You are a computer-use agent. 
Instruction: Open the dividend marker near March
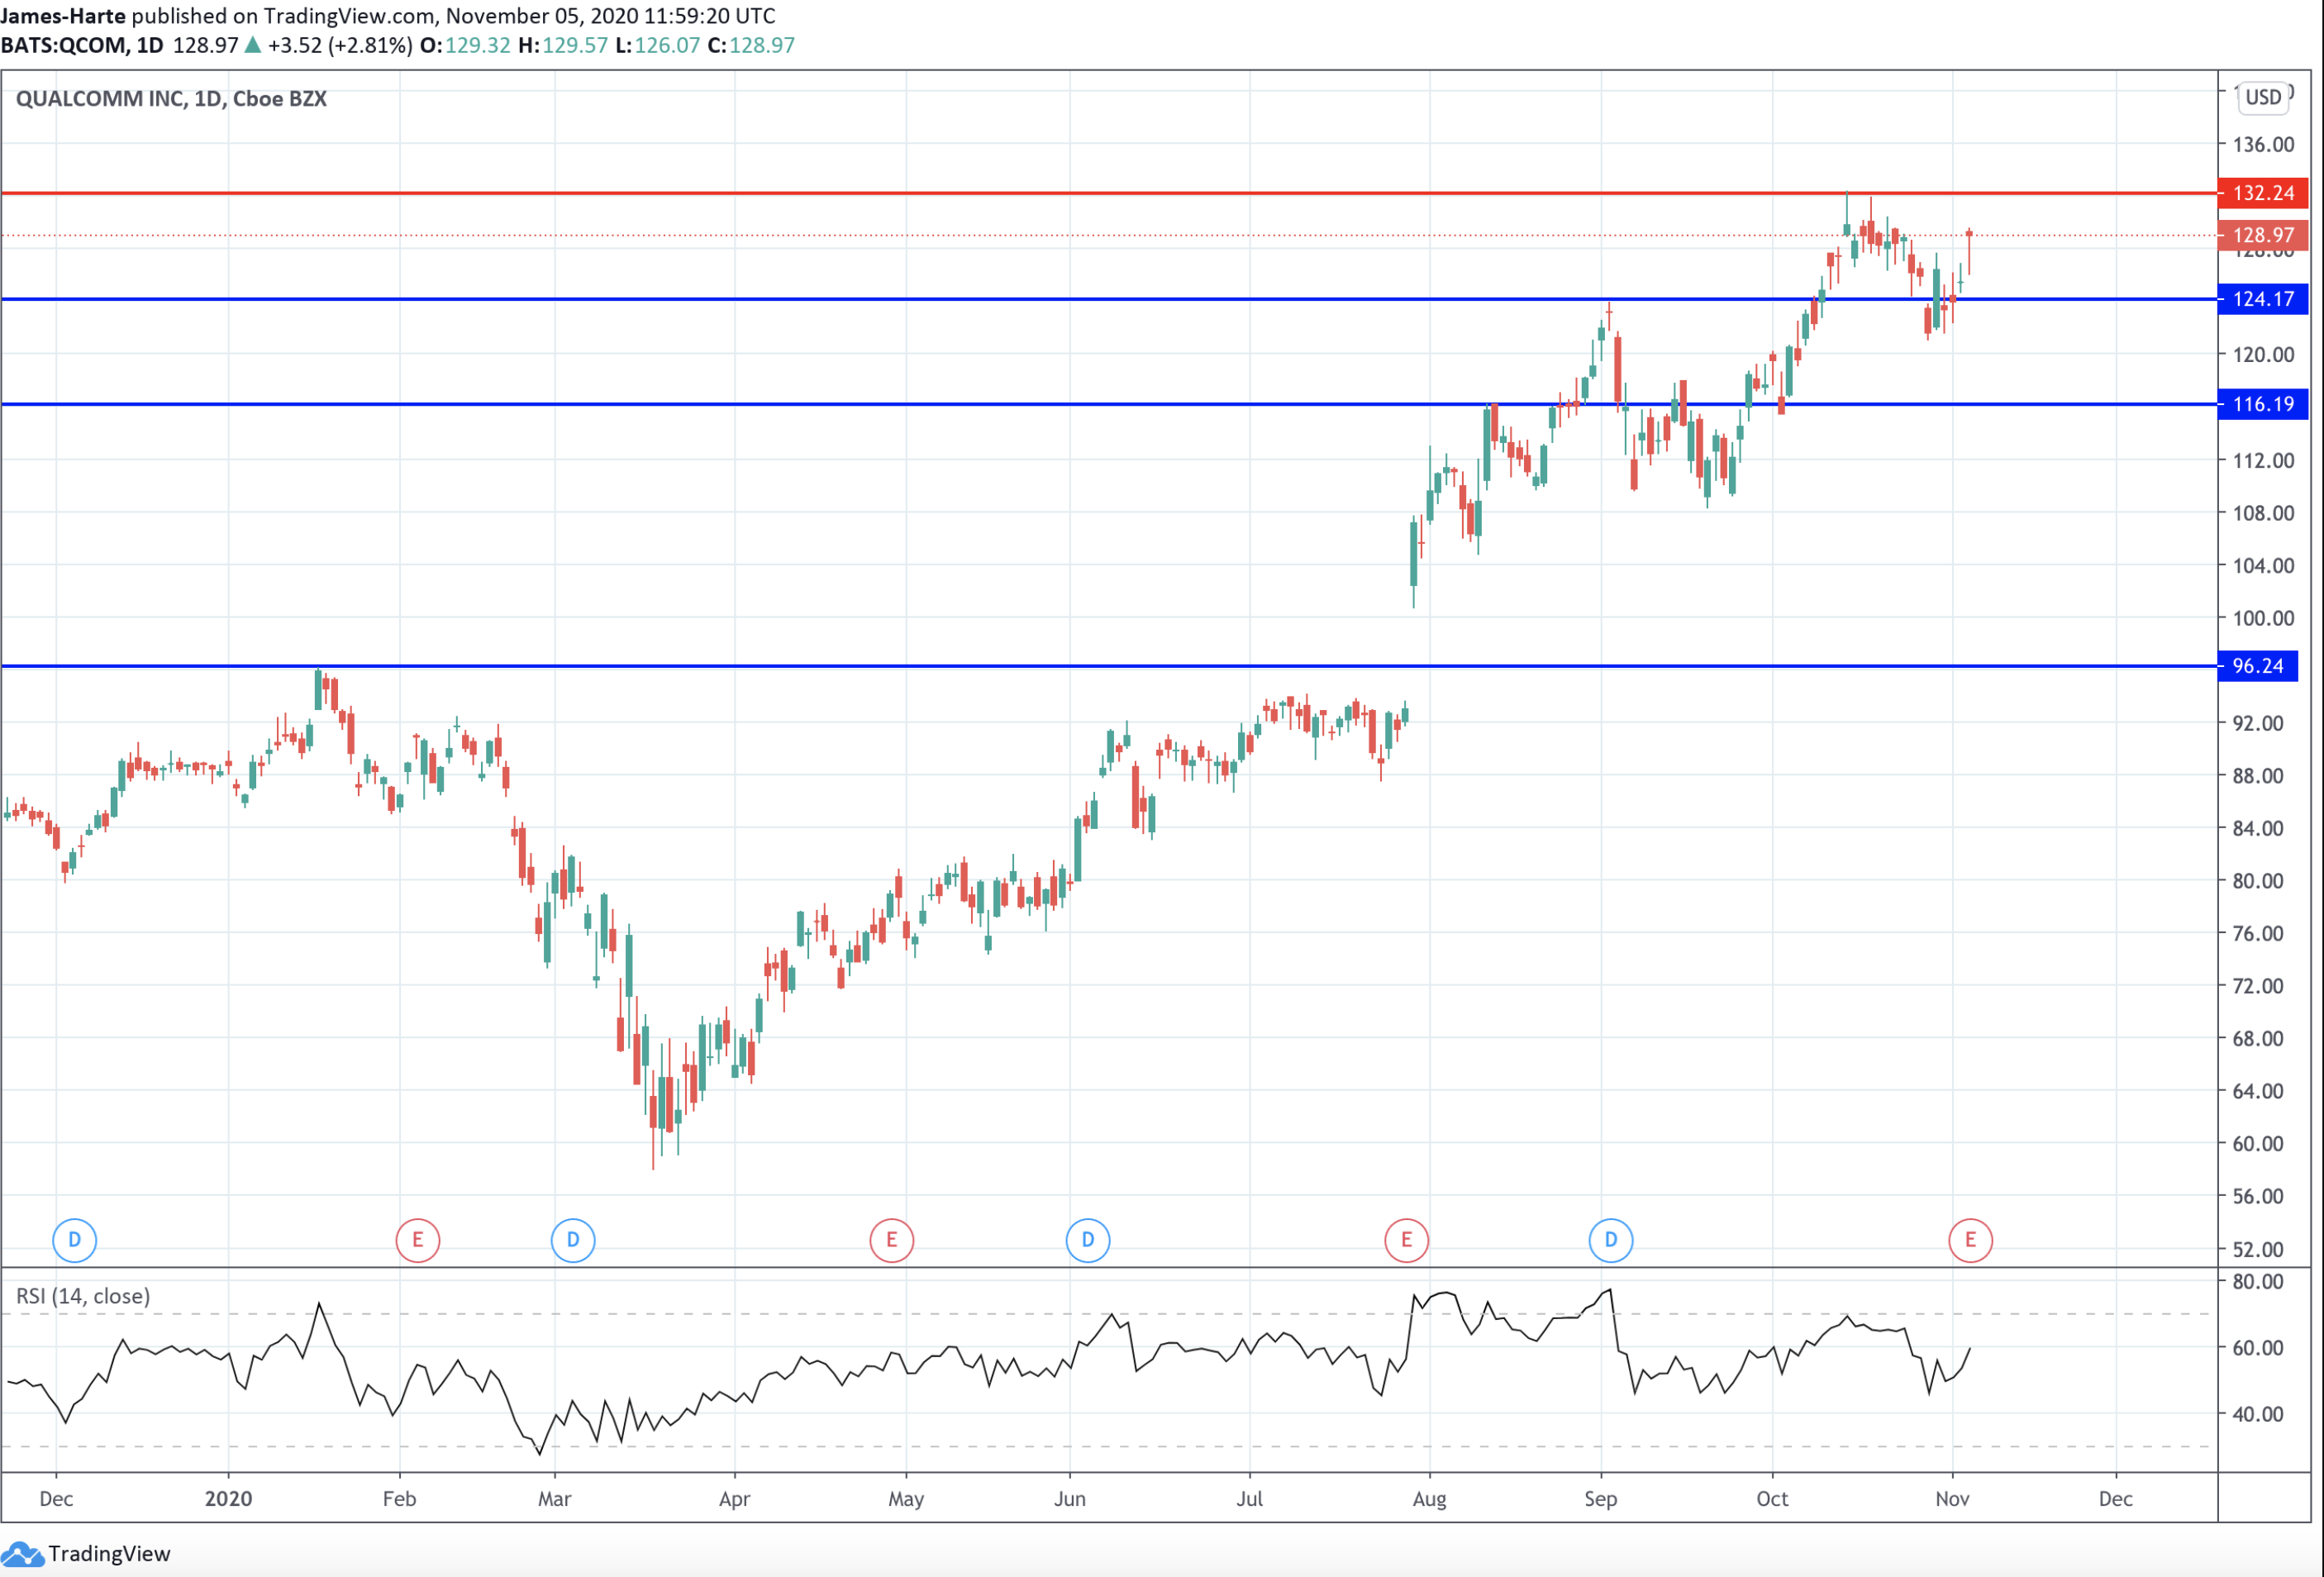click(x=573, y=1240)
